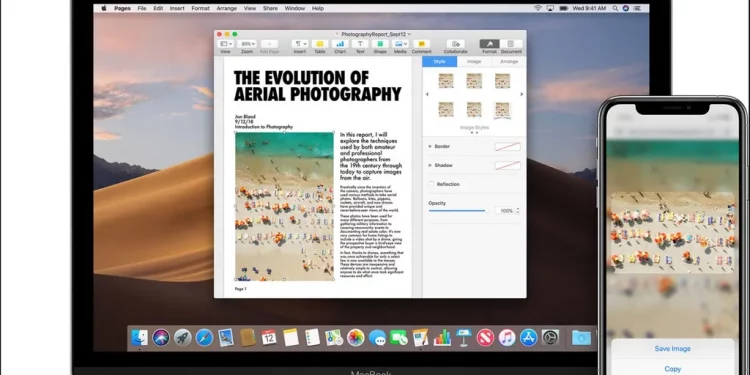This screenshot has width=750, height=375.
Task: Click the Spotlight search icon
Action: 616,8
